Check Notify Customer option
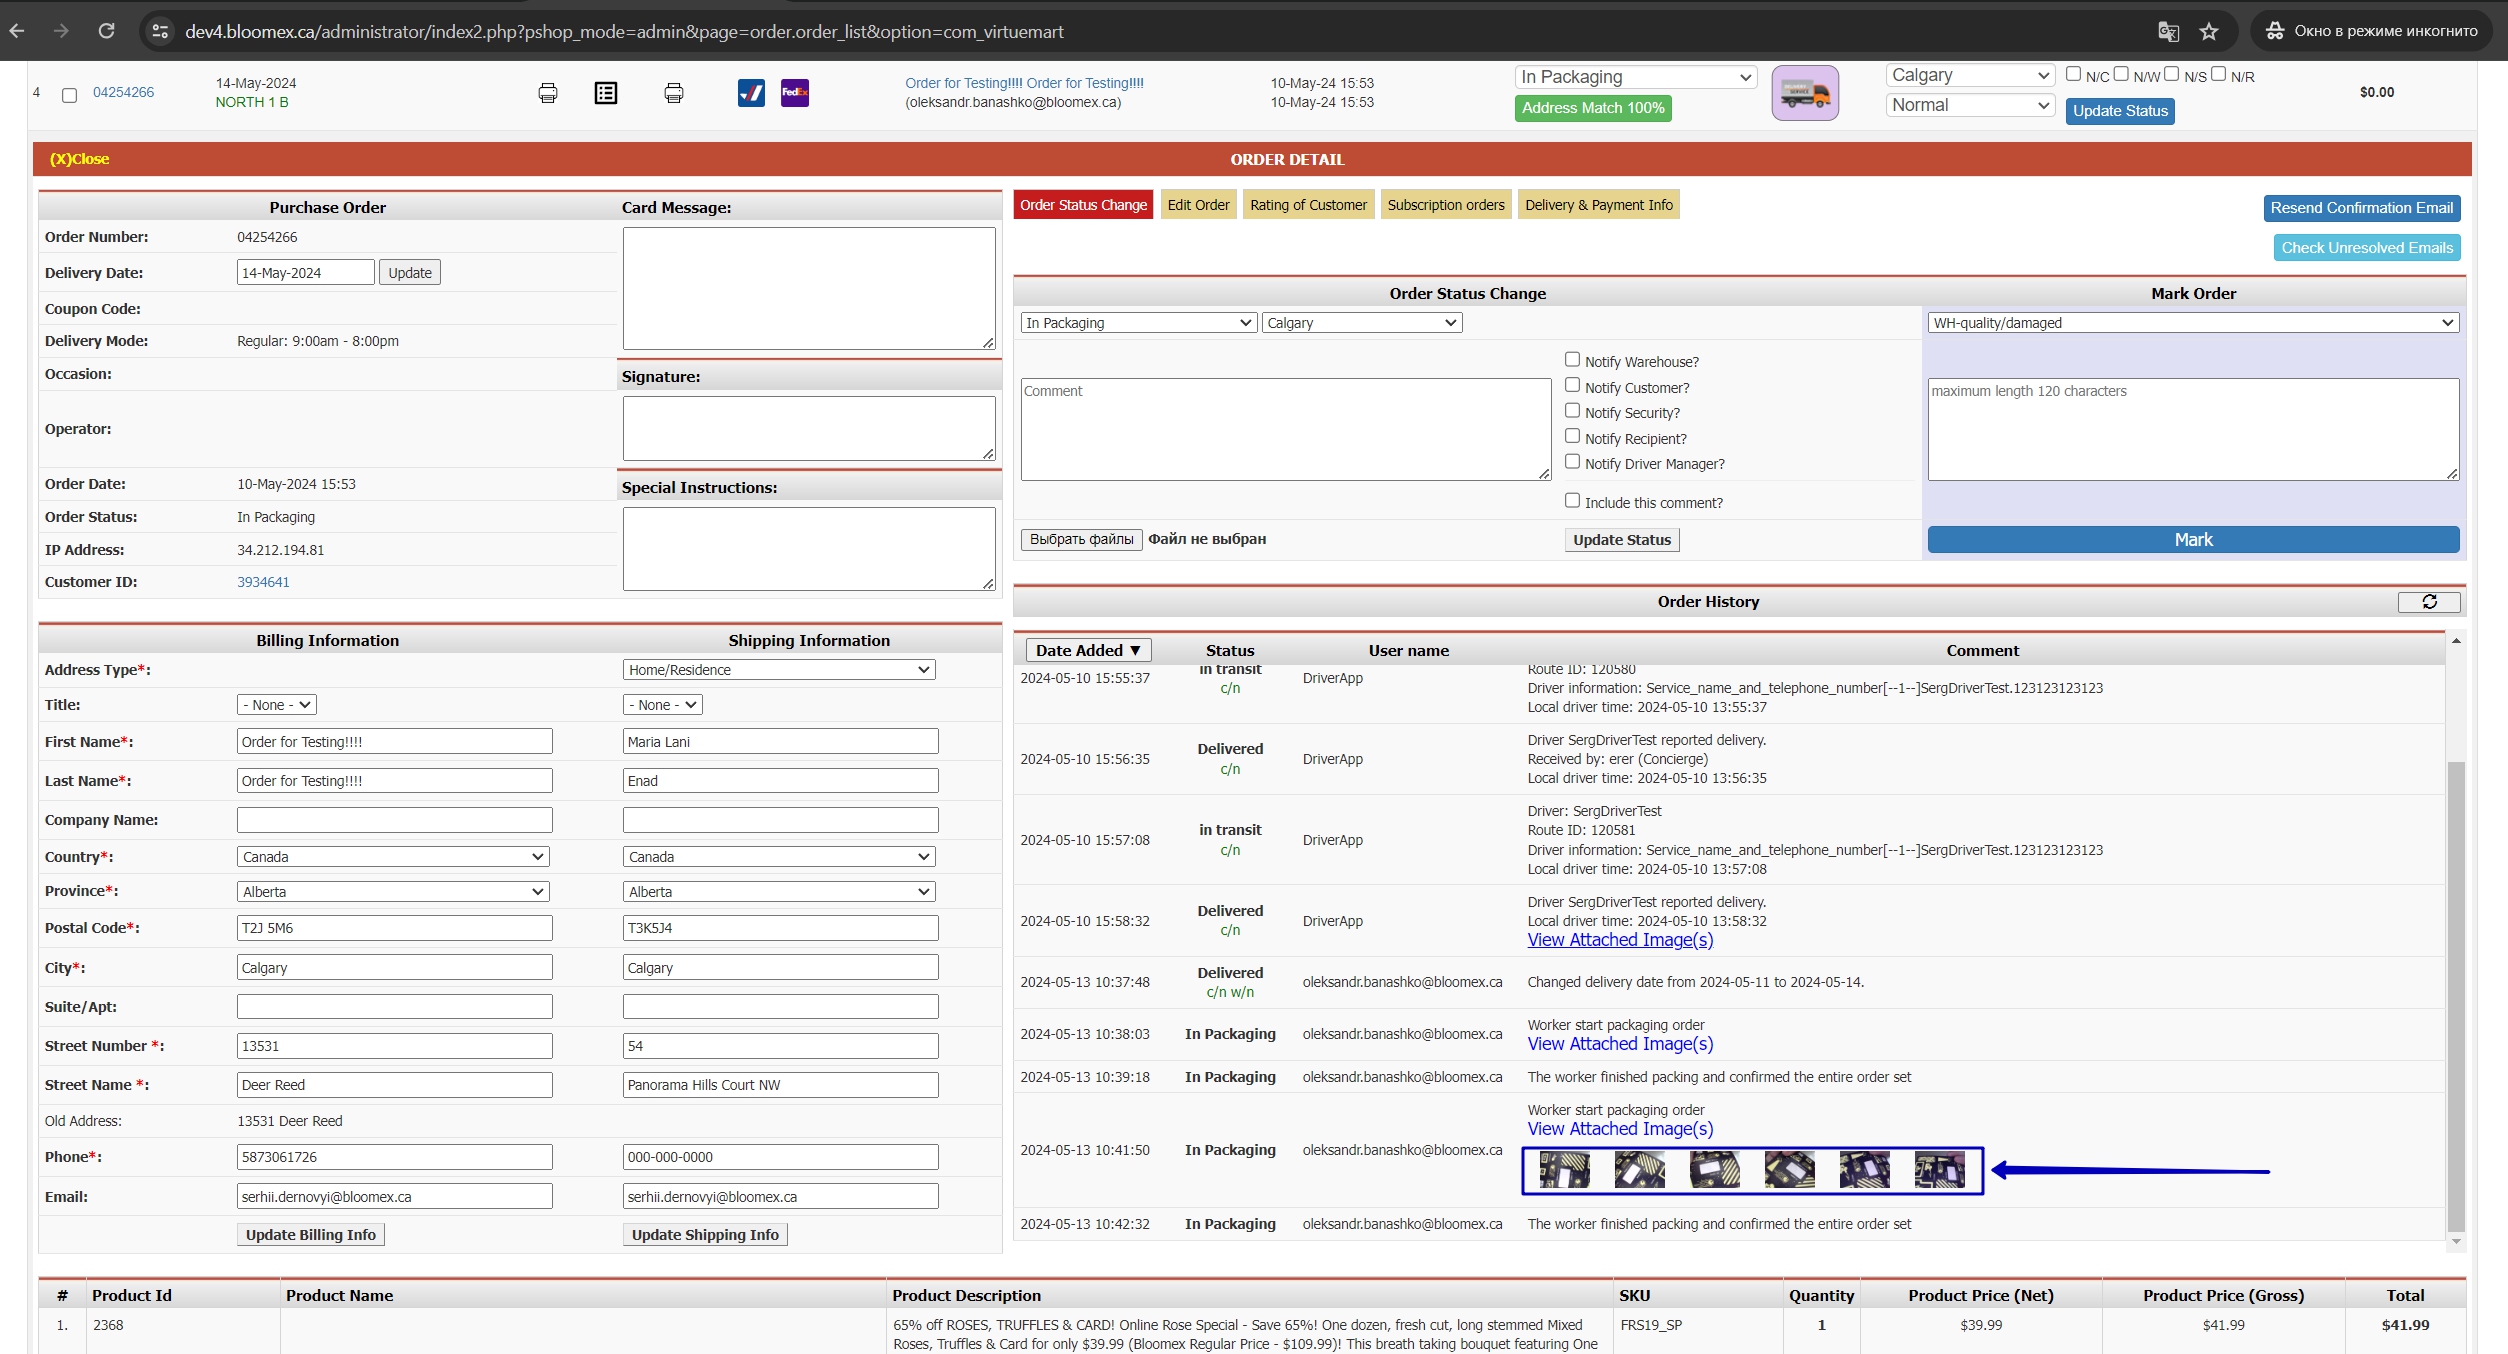 1572,386
